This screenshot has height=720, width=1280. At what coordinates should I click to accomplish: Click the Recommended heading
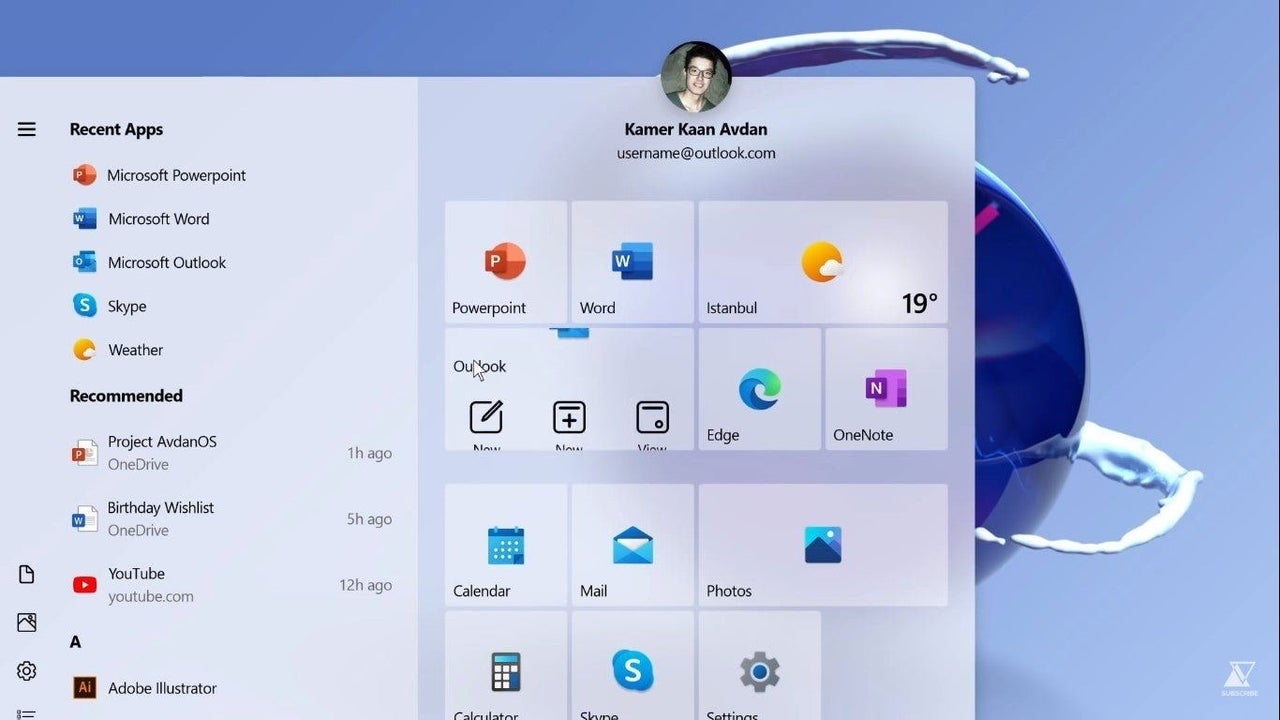[126, 396]
